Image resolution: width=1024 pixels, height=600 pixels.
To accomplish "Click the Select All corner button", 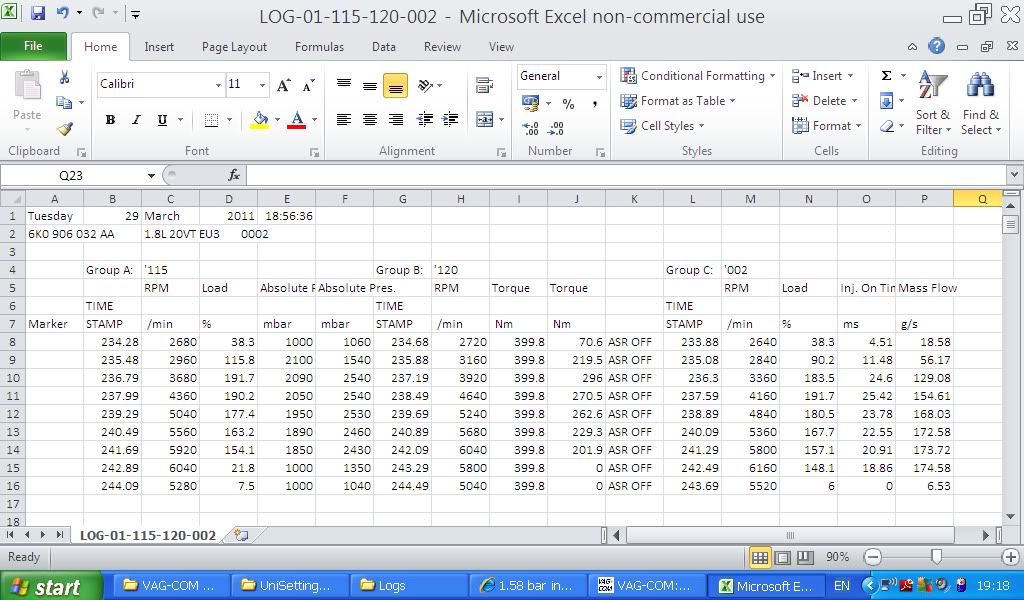I will coord(13,198).
